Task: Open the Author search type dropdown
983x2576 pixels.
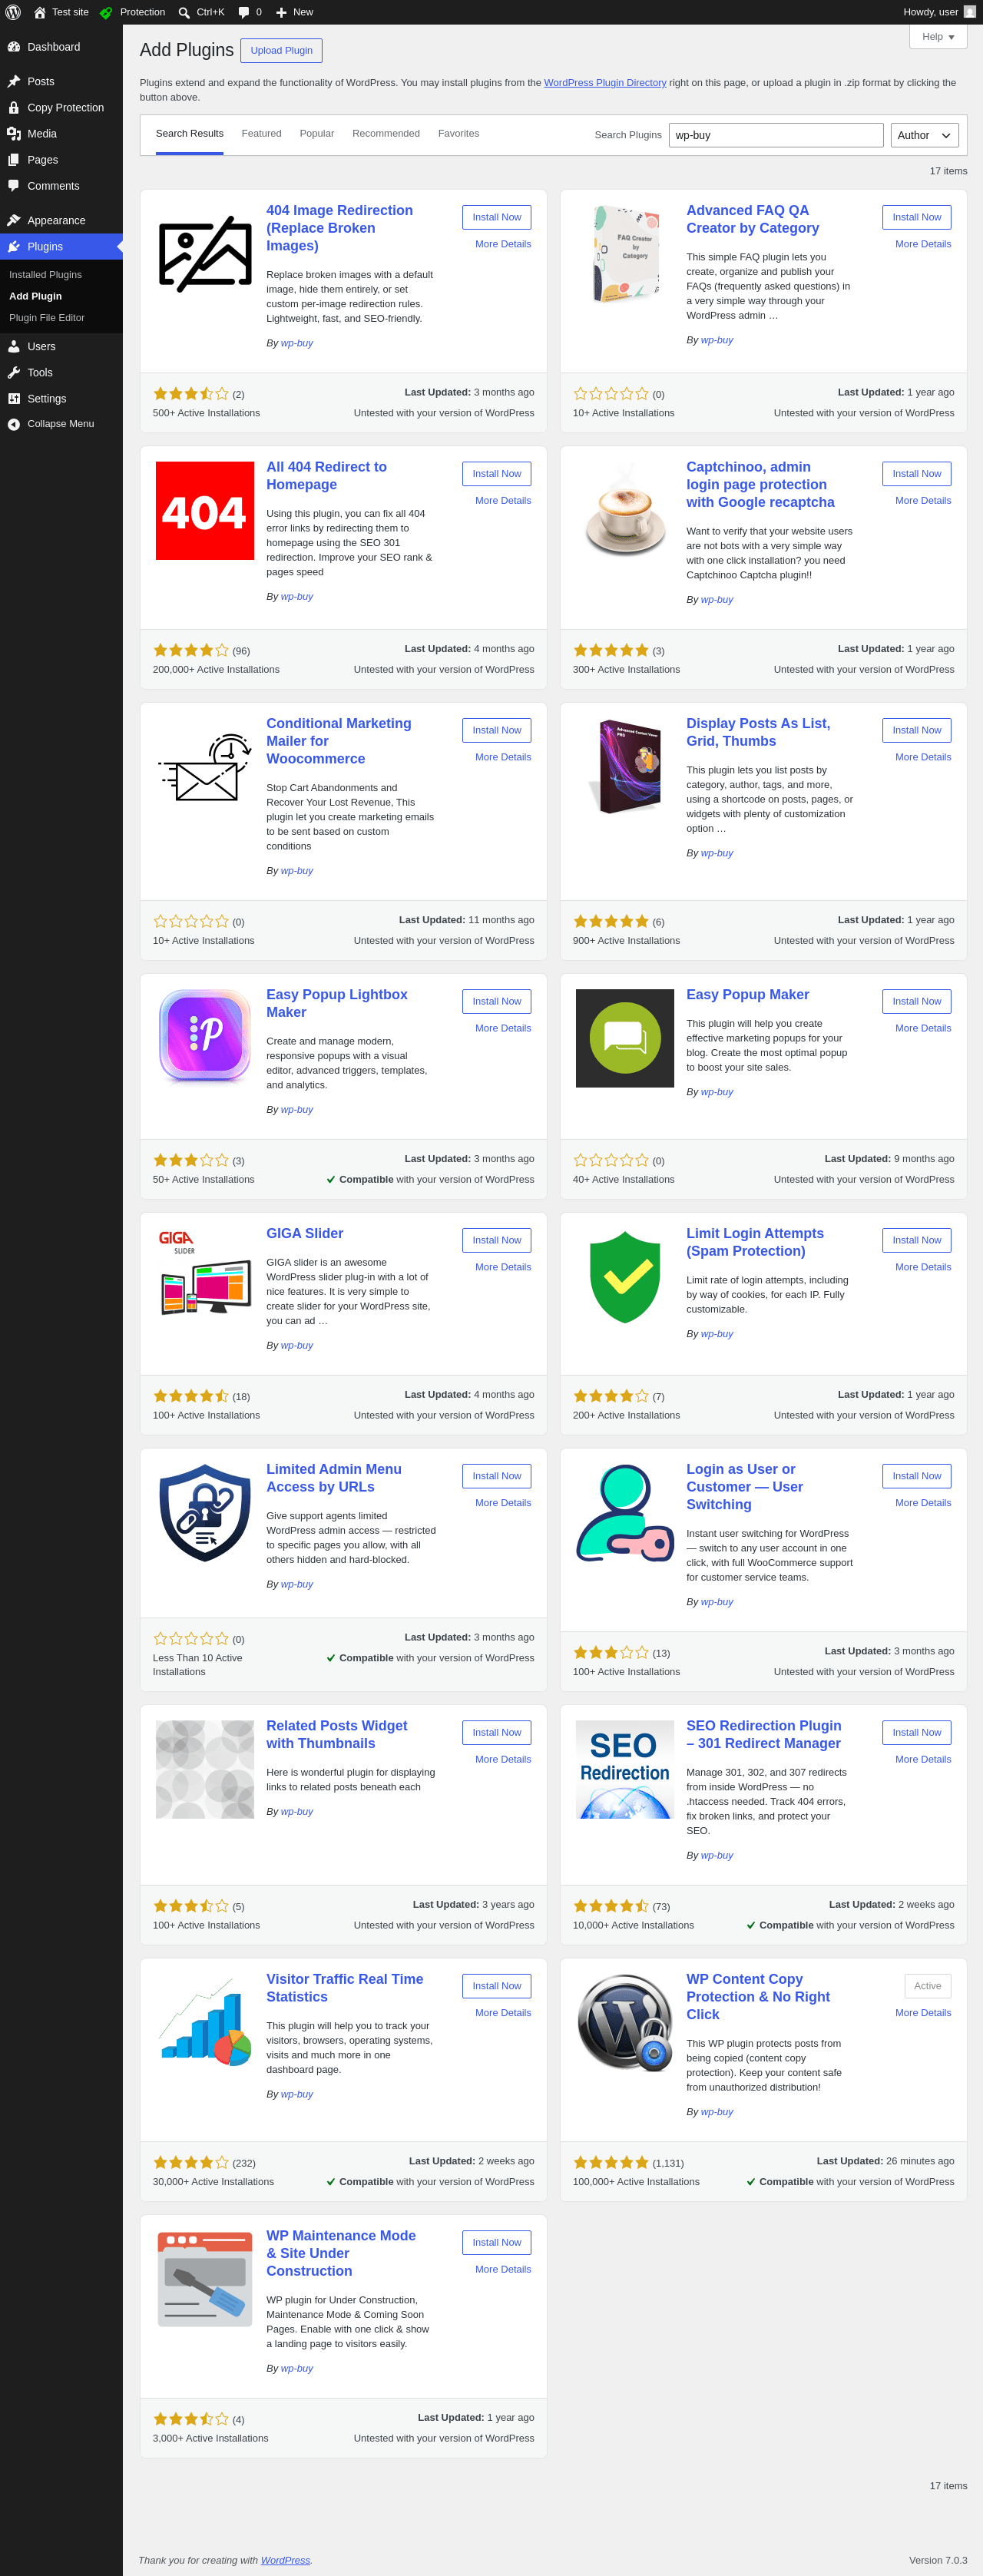Action: click(924, 135)
